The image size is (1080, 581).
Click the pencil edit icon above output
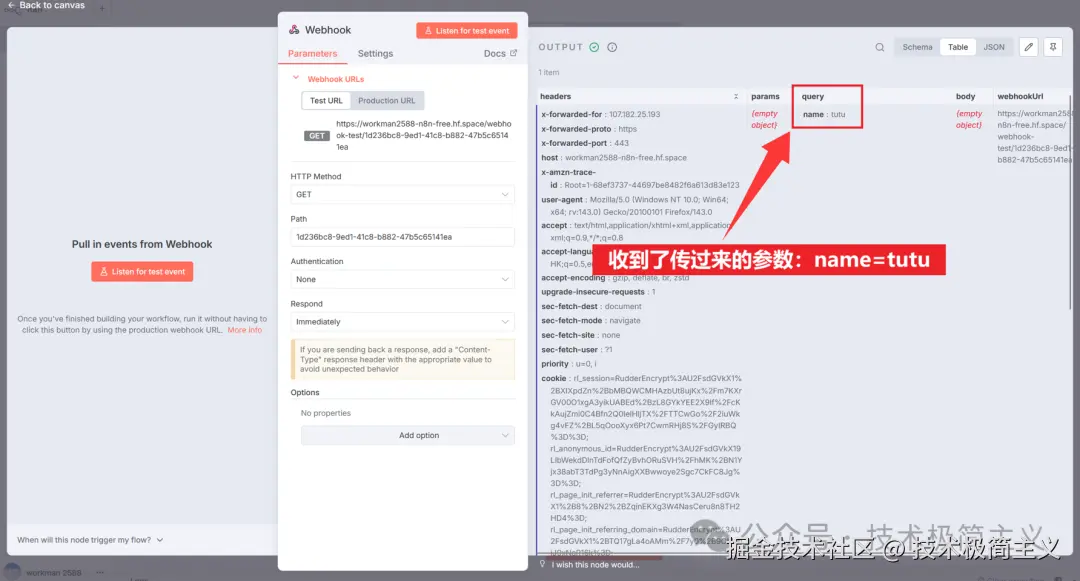click(x=1028, y=46)
